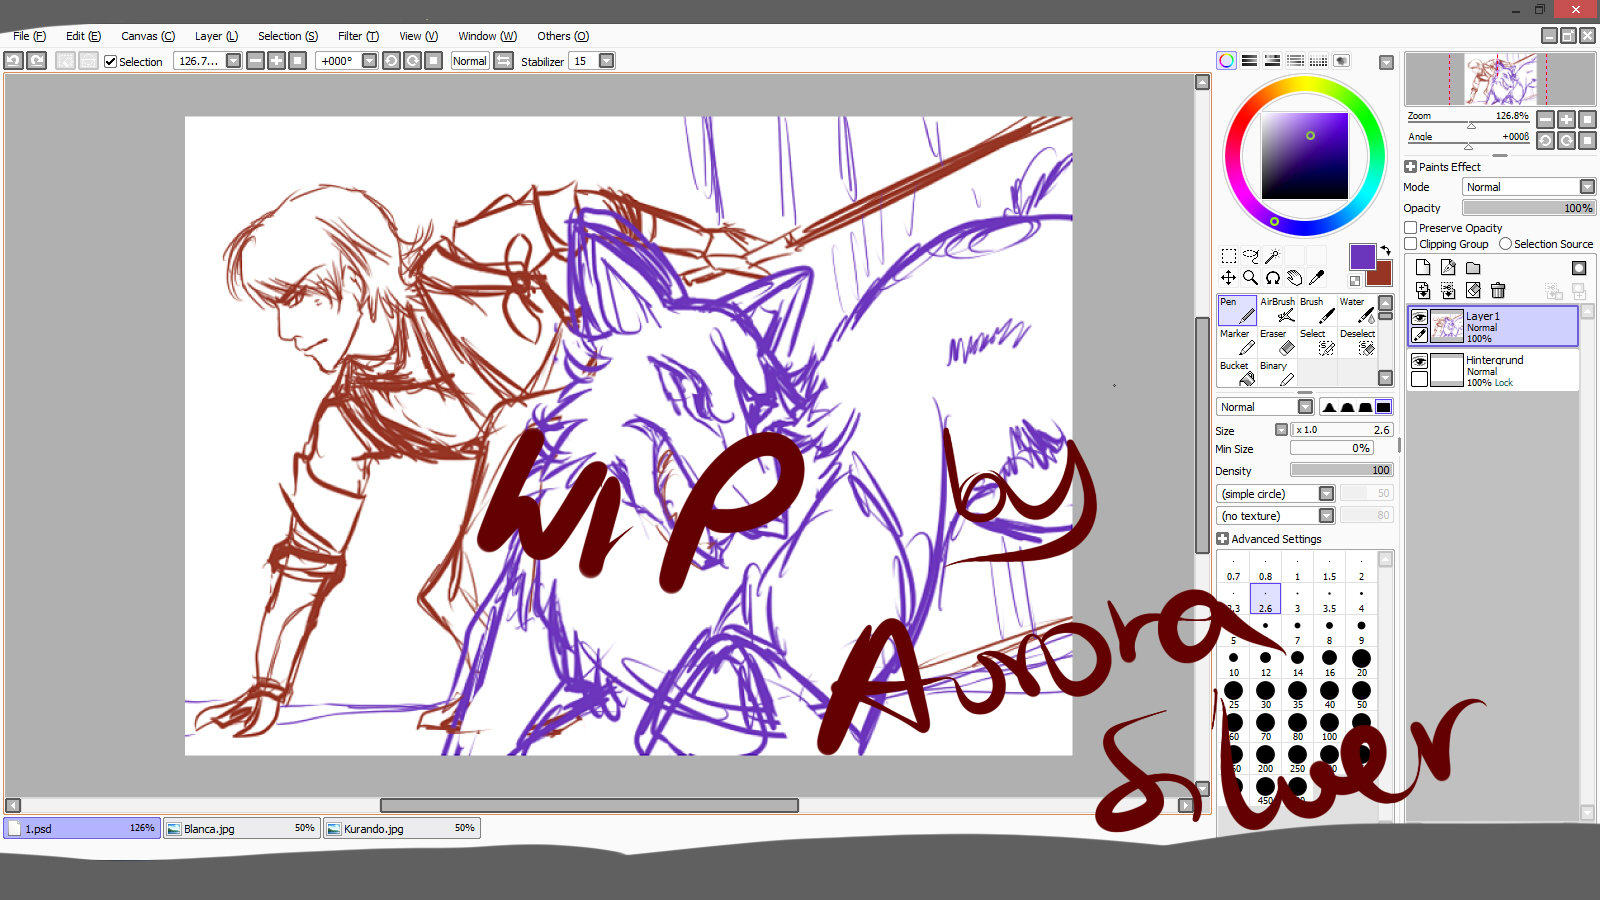1600x900 pixels.
Task: Select the rectangular selection tool
Action: [1229, 256]
